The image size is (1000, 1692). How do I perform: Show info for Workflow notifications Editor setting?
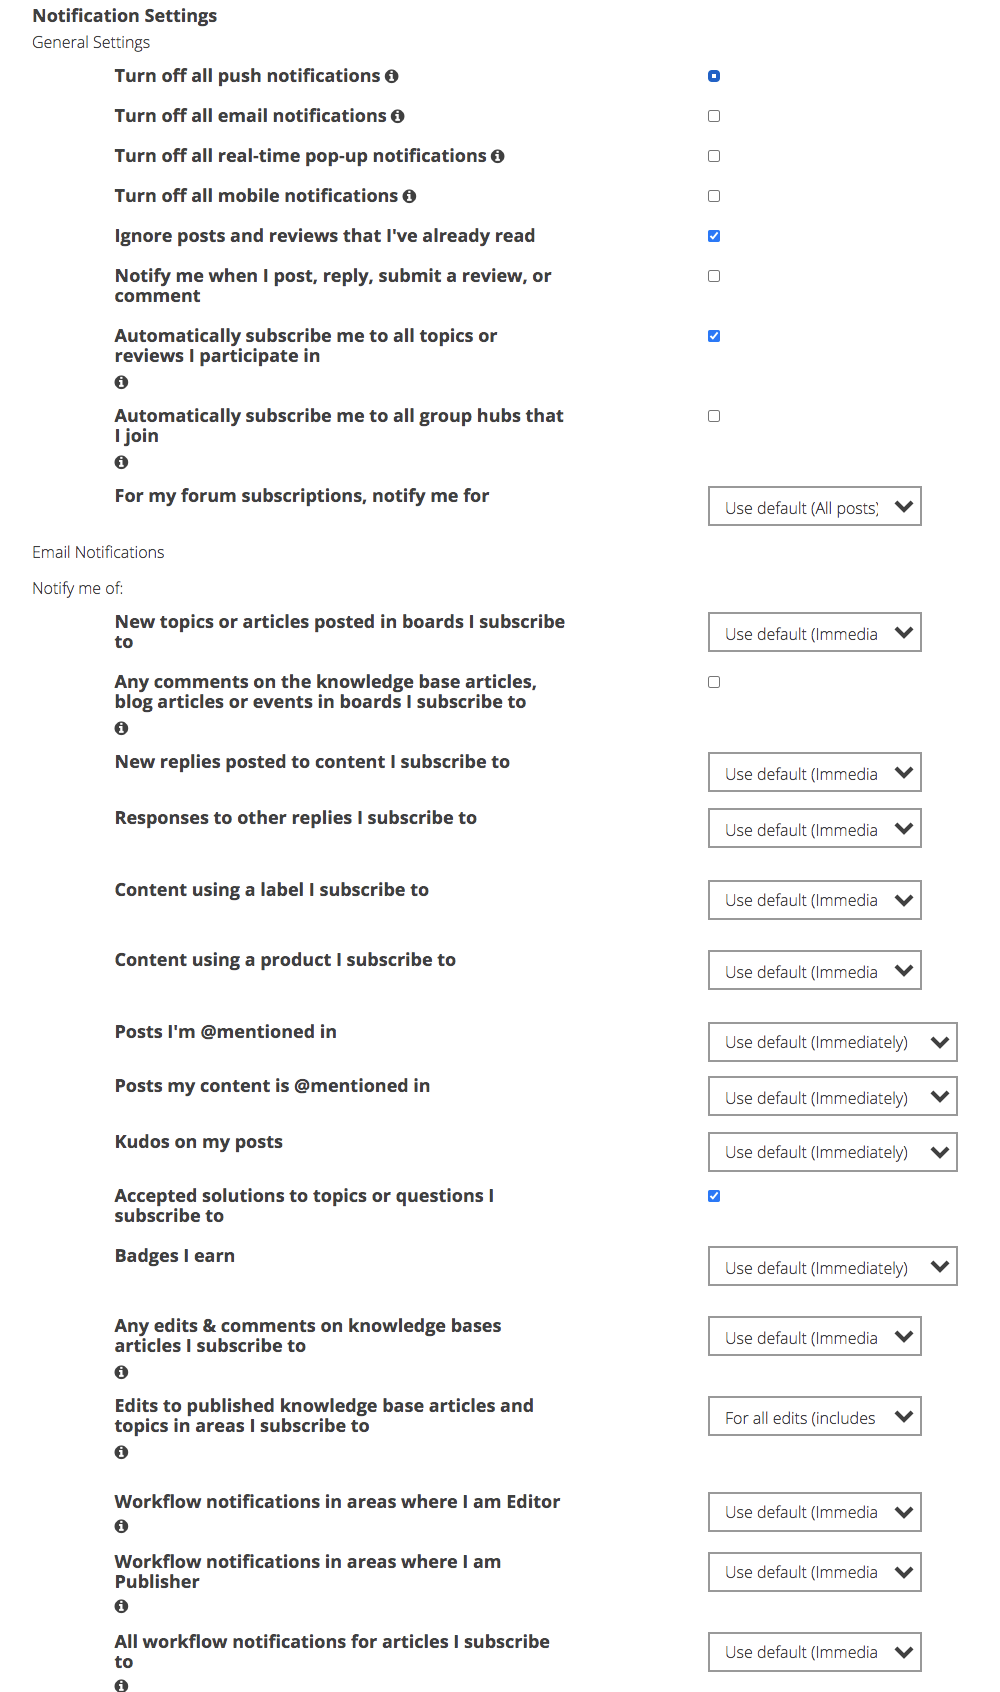click(122, 1526)
